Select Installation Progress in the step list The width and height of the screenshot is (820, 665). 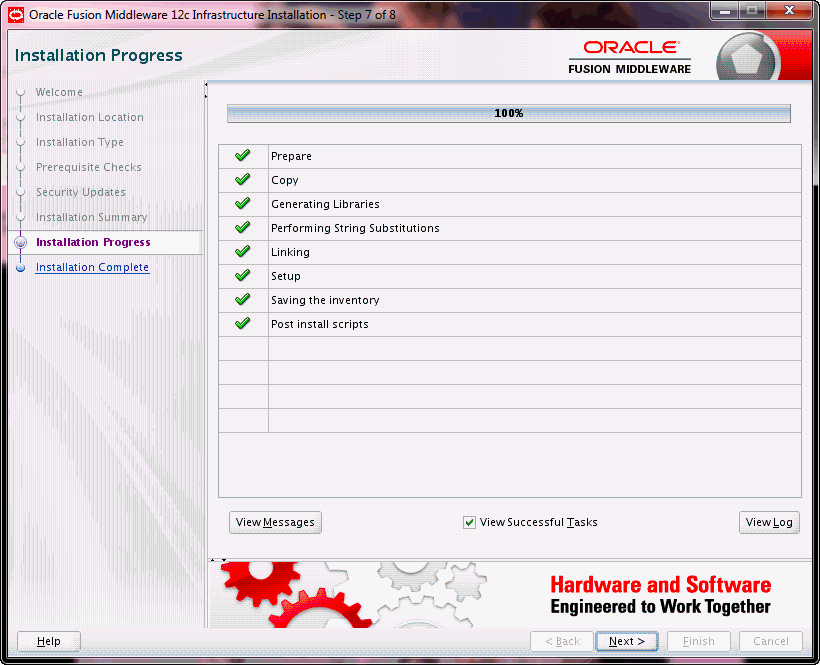point(93,242)
